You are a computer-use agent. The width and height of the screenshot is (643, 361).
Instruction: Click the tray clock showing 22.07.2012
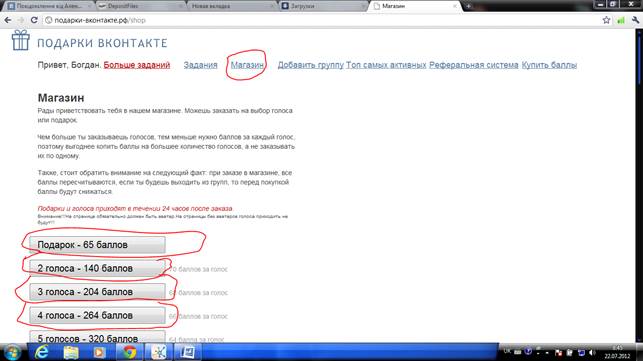click(x=617, y=352)
